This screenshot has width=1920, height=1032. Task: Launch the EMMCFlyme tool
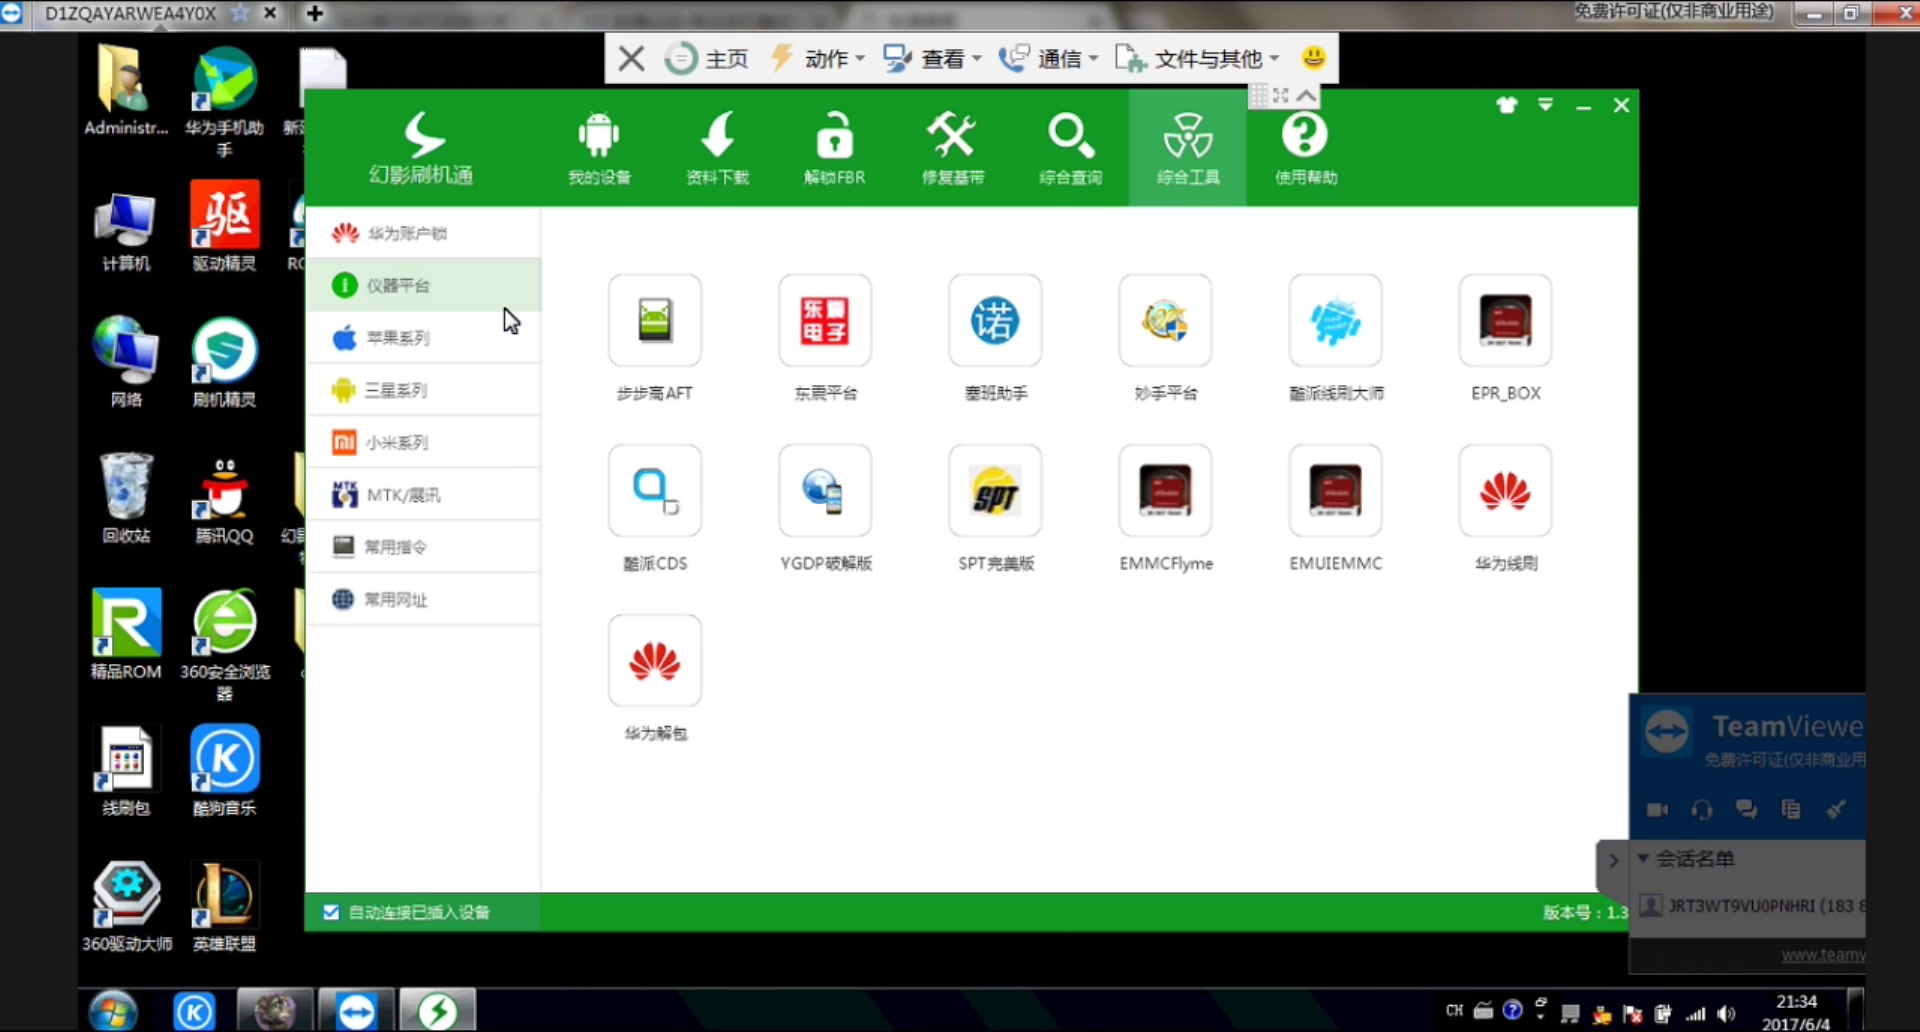coord(1165,491)
